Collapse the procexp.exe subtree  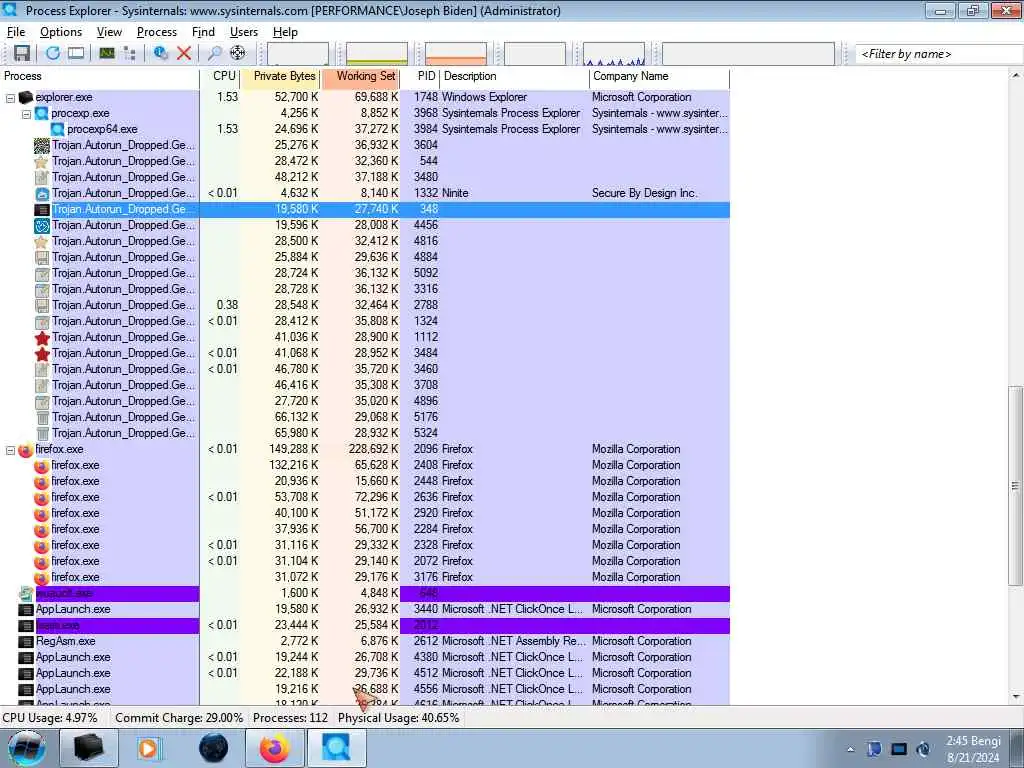pos(26,114)
